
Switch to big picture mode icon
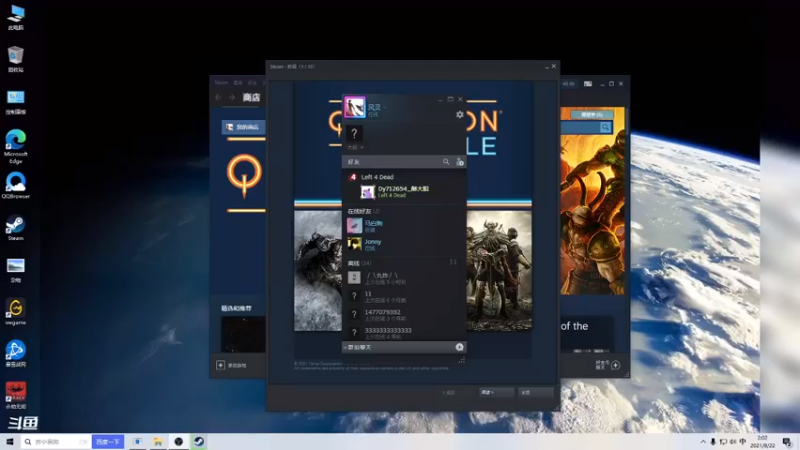(x=588, y=84)
